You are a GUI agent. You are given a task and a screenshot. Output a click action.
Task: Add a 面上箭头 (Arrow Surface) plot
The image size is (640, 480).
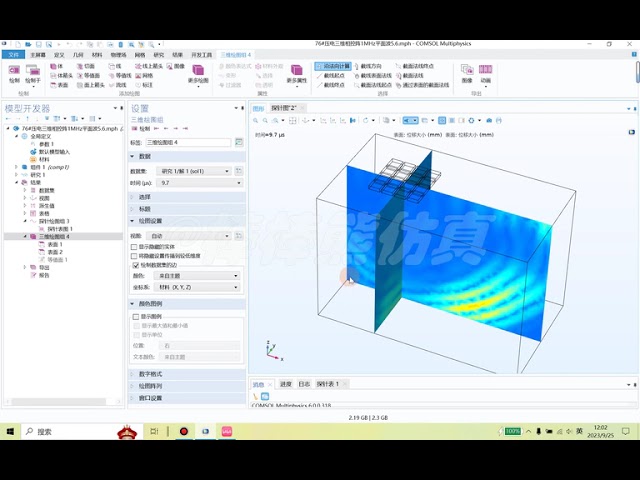(91, 85)
